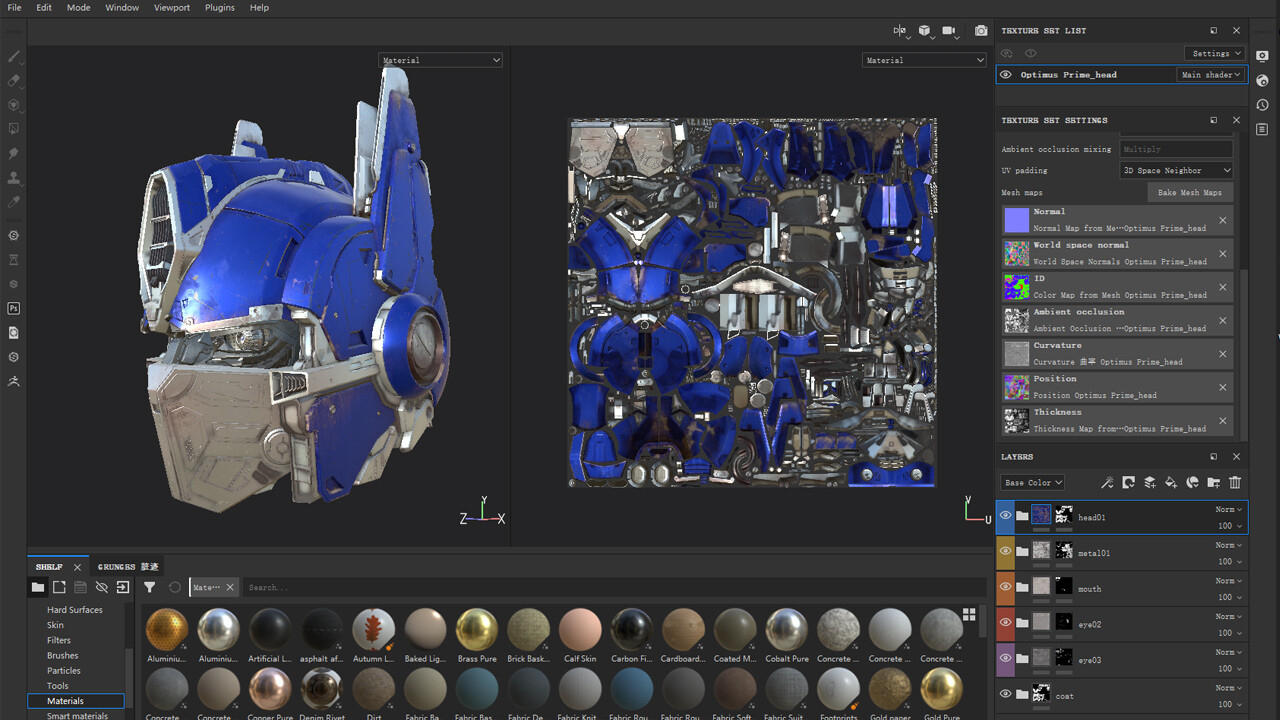Image resolution: width=1280 pixels, height=720 pixels.
Task: Click the Bake Mesh Maps button
Action: 1189,193
